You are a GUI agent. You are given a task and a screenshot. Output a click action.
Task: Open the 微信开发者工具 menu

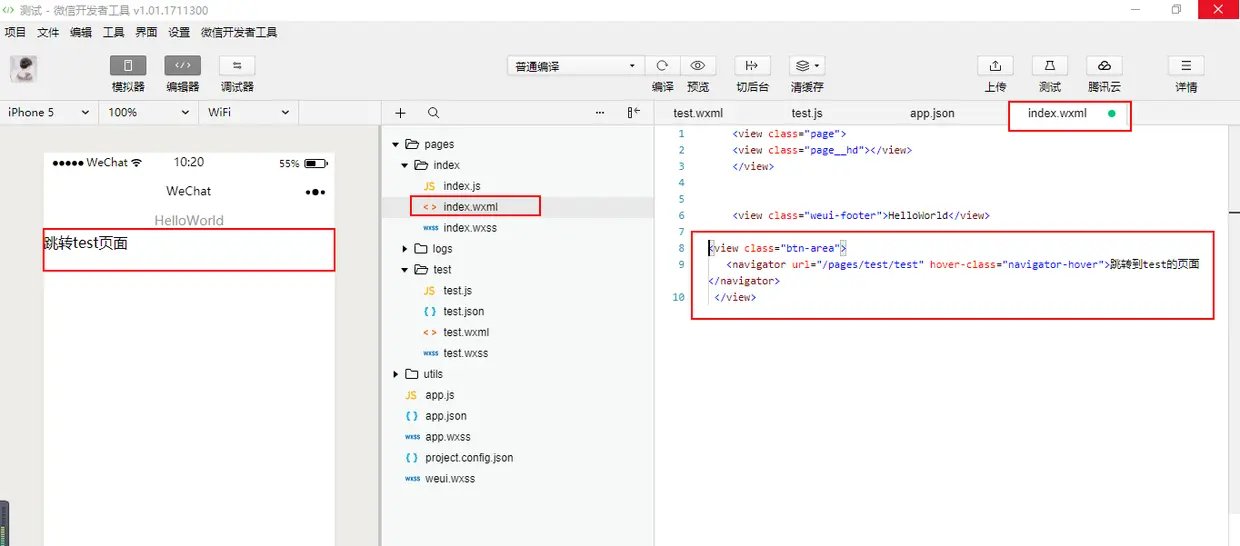[x=239, y=32]
